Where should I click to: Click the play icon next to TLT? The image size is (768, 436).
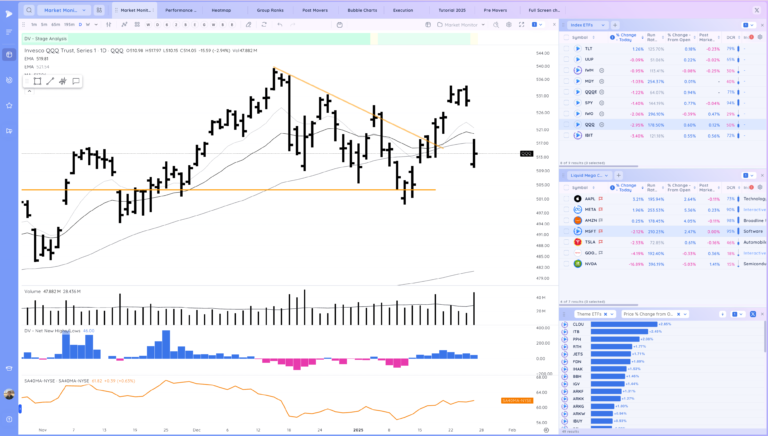coord(578,48)
